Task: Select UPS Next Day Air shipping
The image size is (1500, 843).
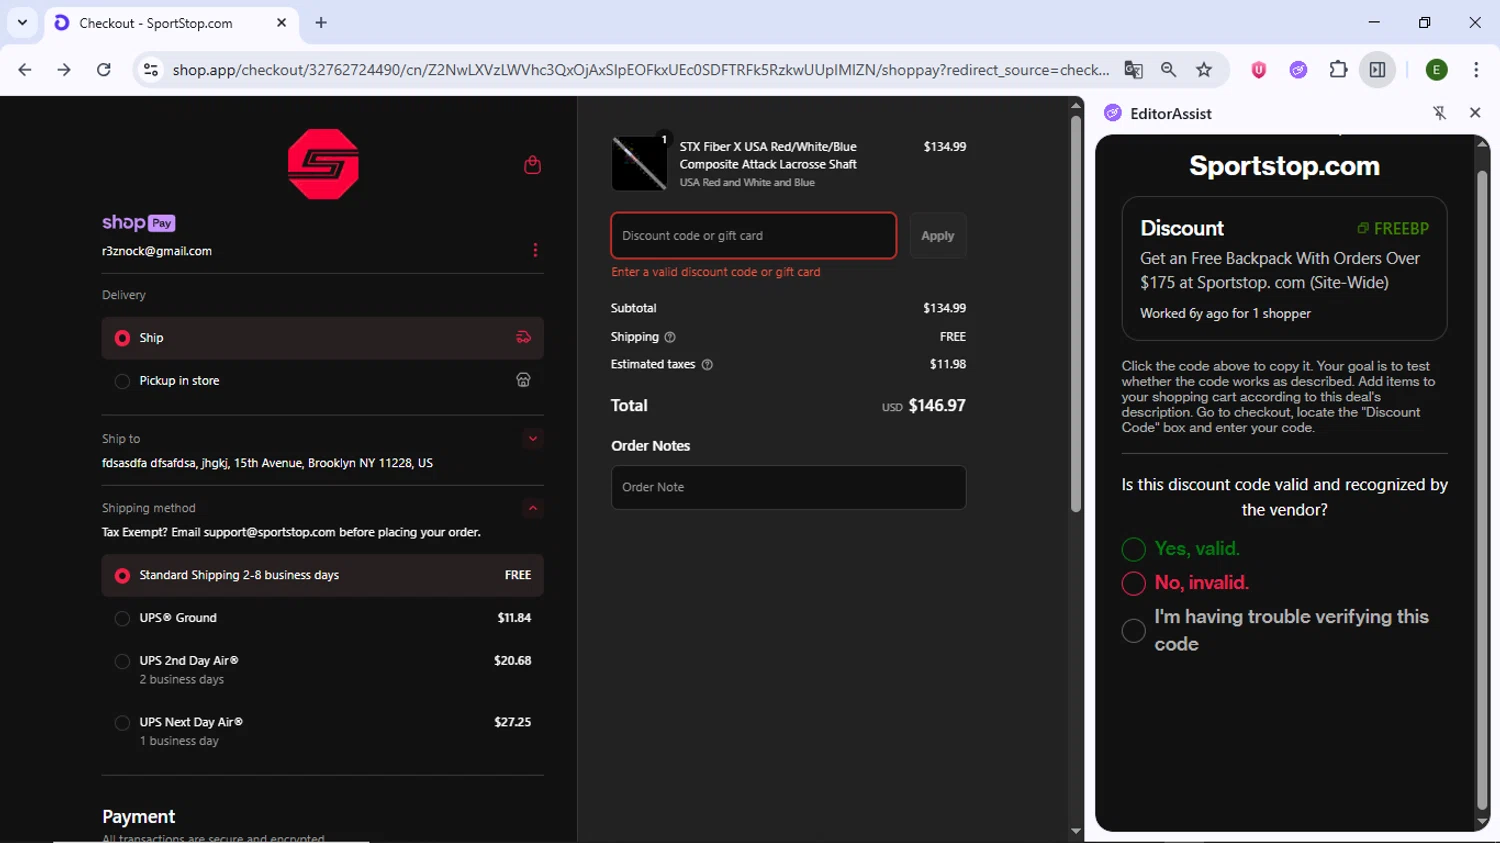Action: coord(323,731)
